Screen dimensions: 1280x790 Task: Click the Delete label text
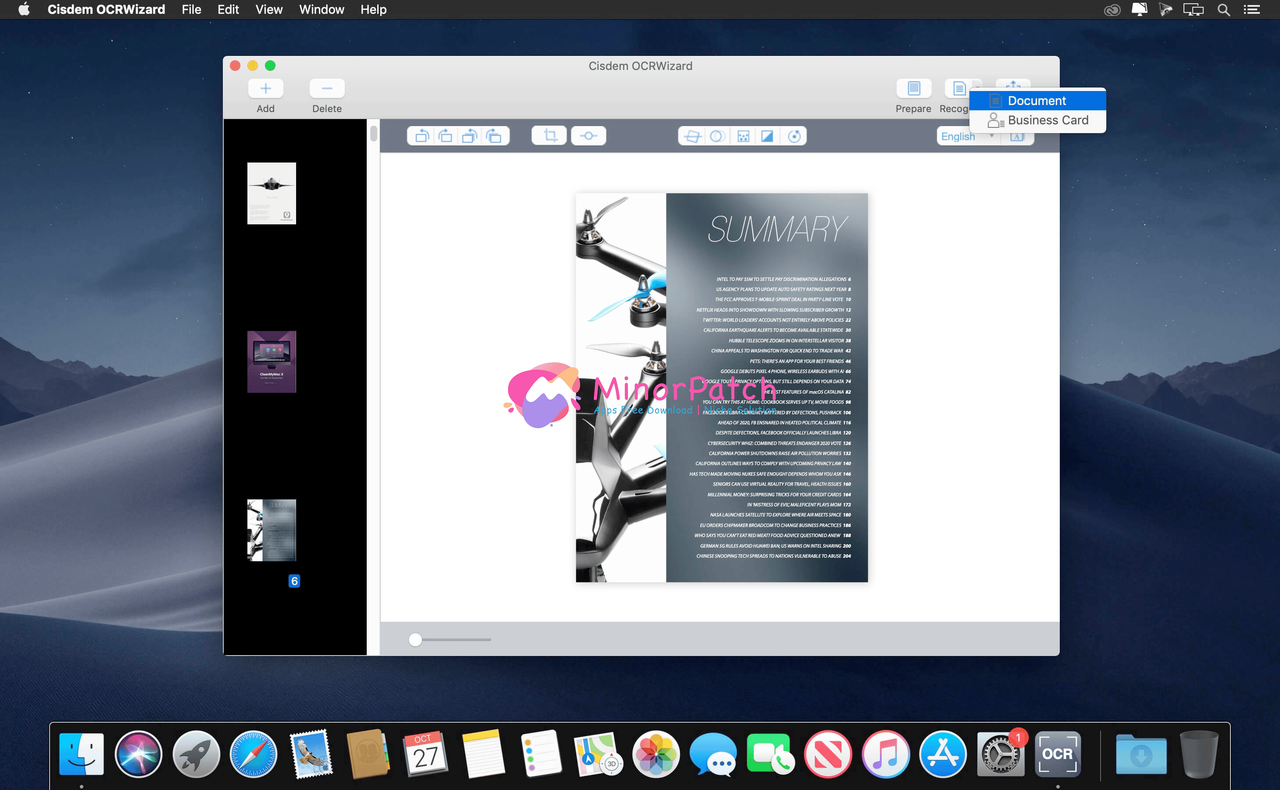coord(327,108)
